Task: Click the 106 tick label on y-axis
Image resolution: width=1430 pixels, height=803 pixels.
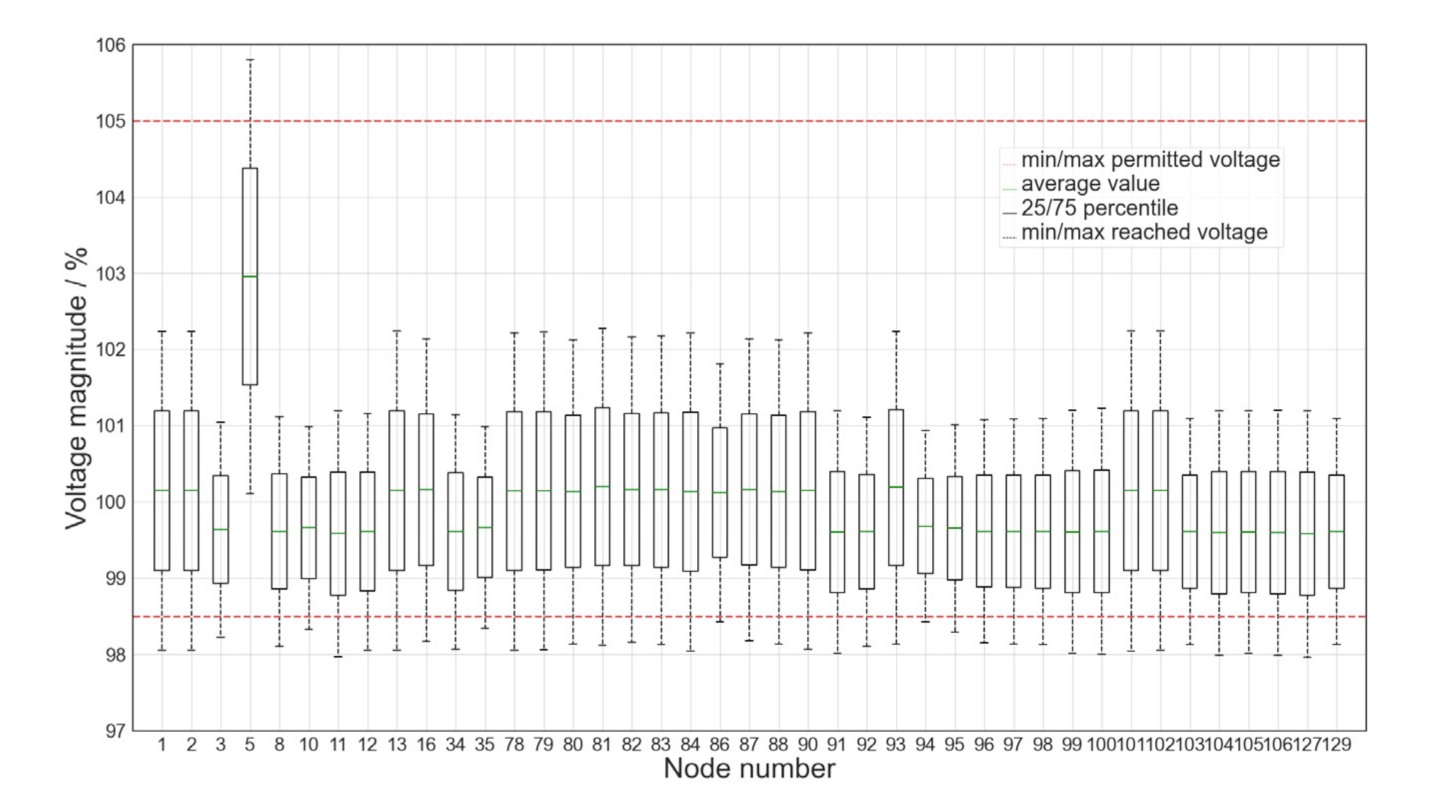Action: [110, 45]
